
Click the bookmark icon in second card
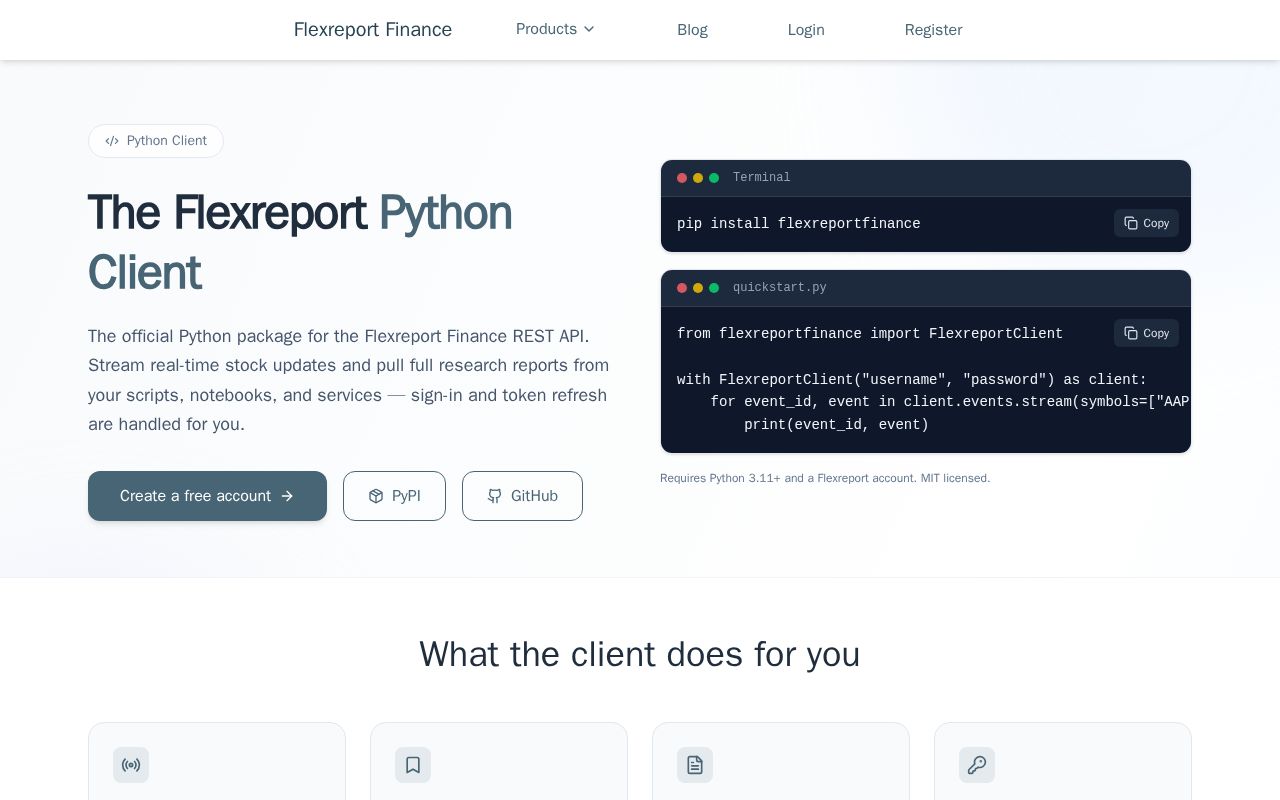pyautogui.click(x=413, y=765)
